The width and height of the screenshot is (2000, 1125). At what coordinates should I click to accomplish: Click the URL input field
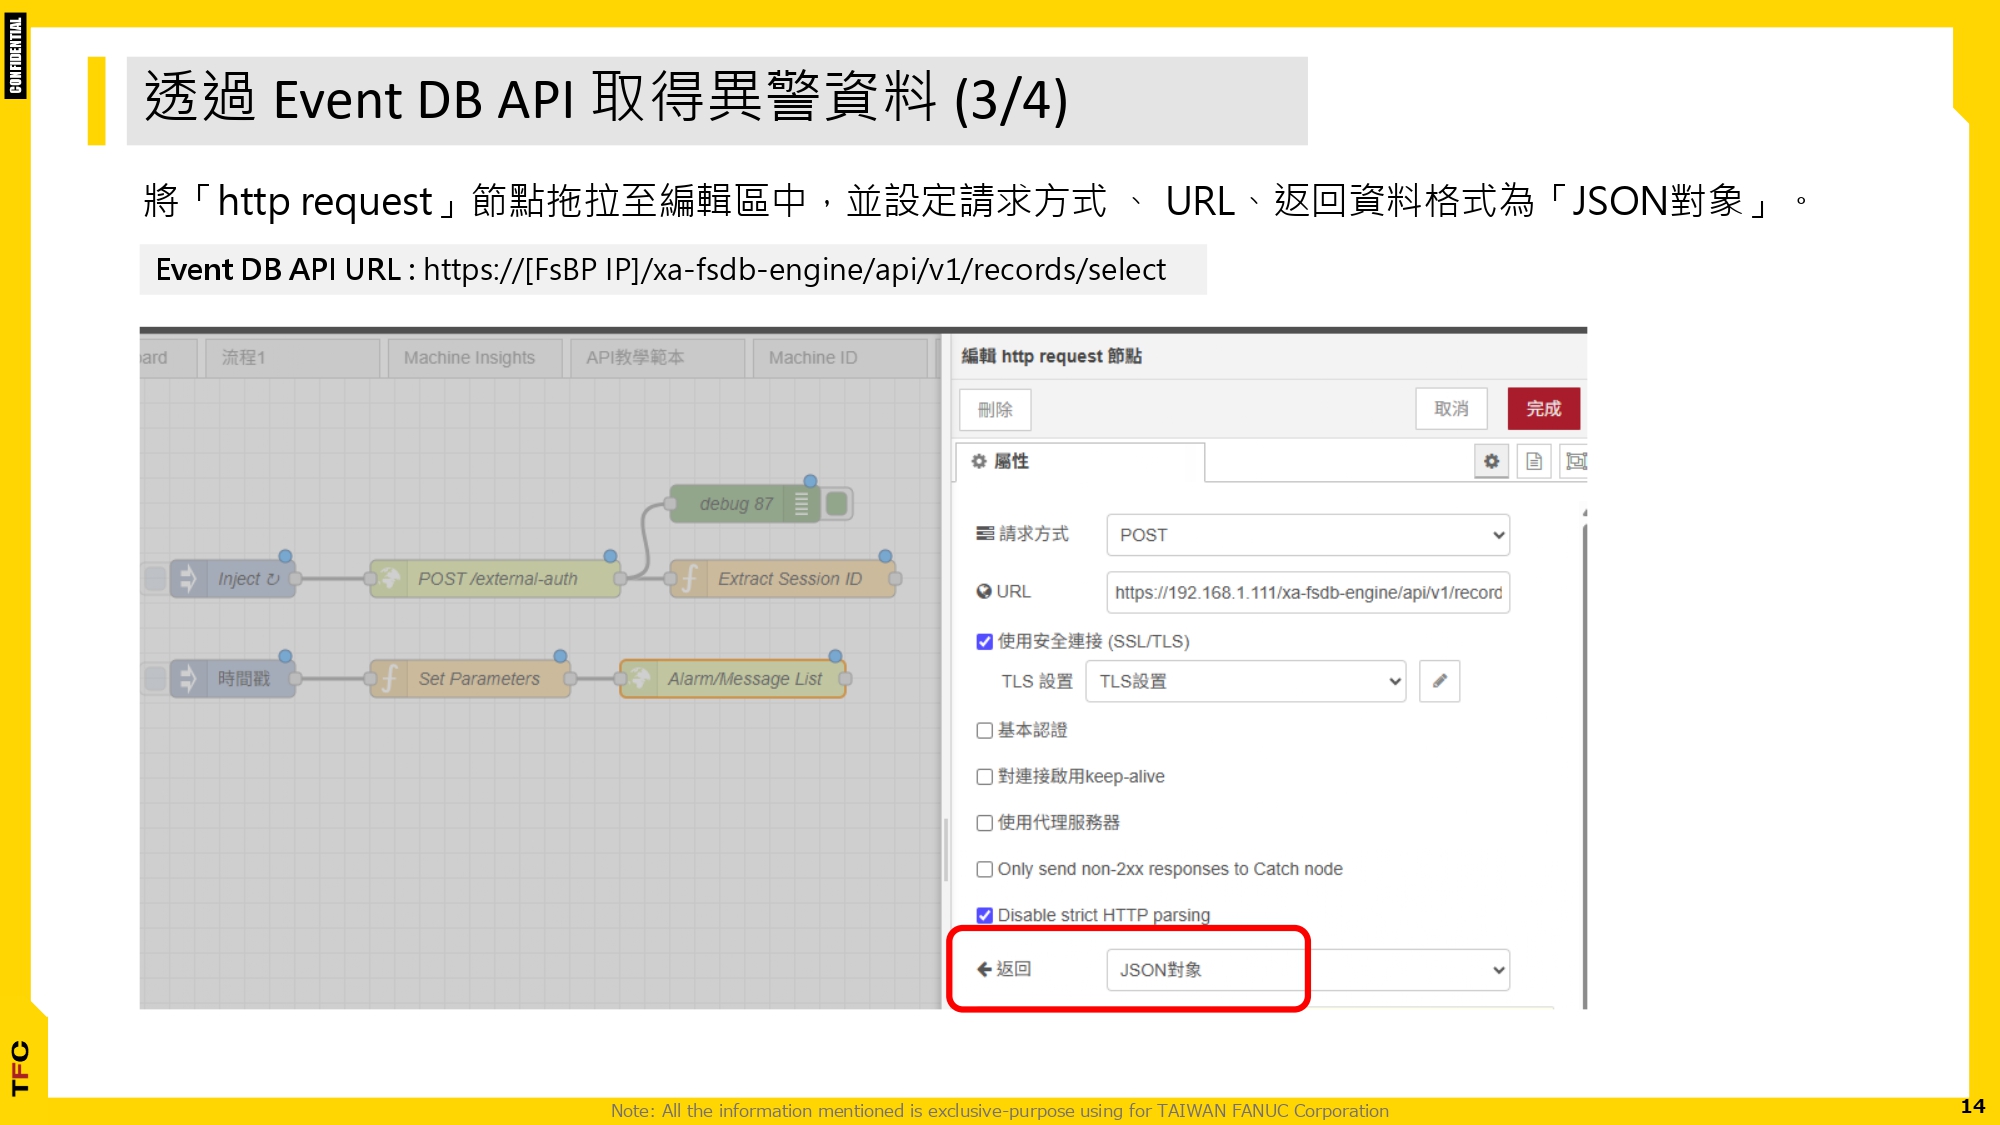click(x=1307, y=593)
